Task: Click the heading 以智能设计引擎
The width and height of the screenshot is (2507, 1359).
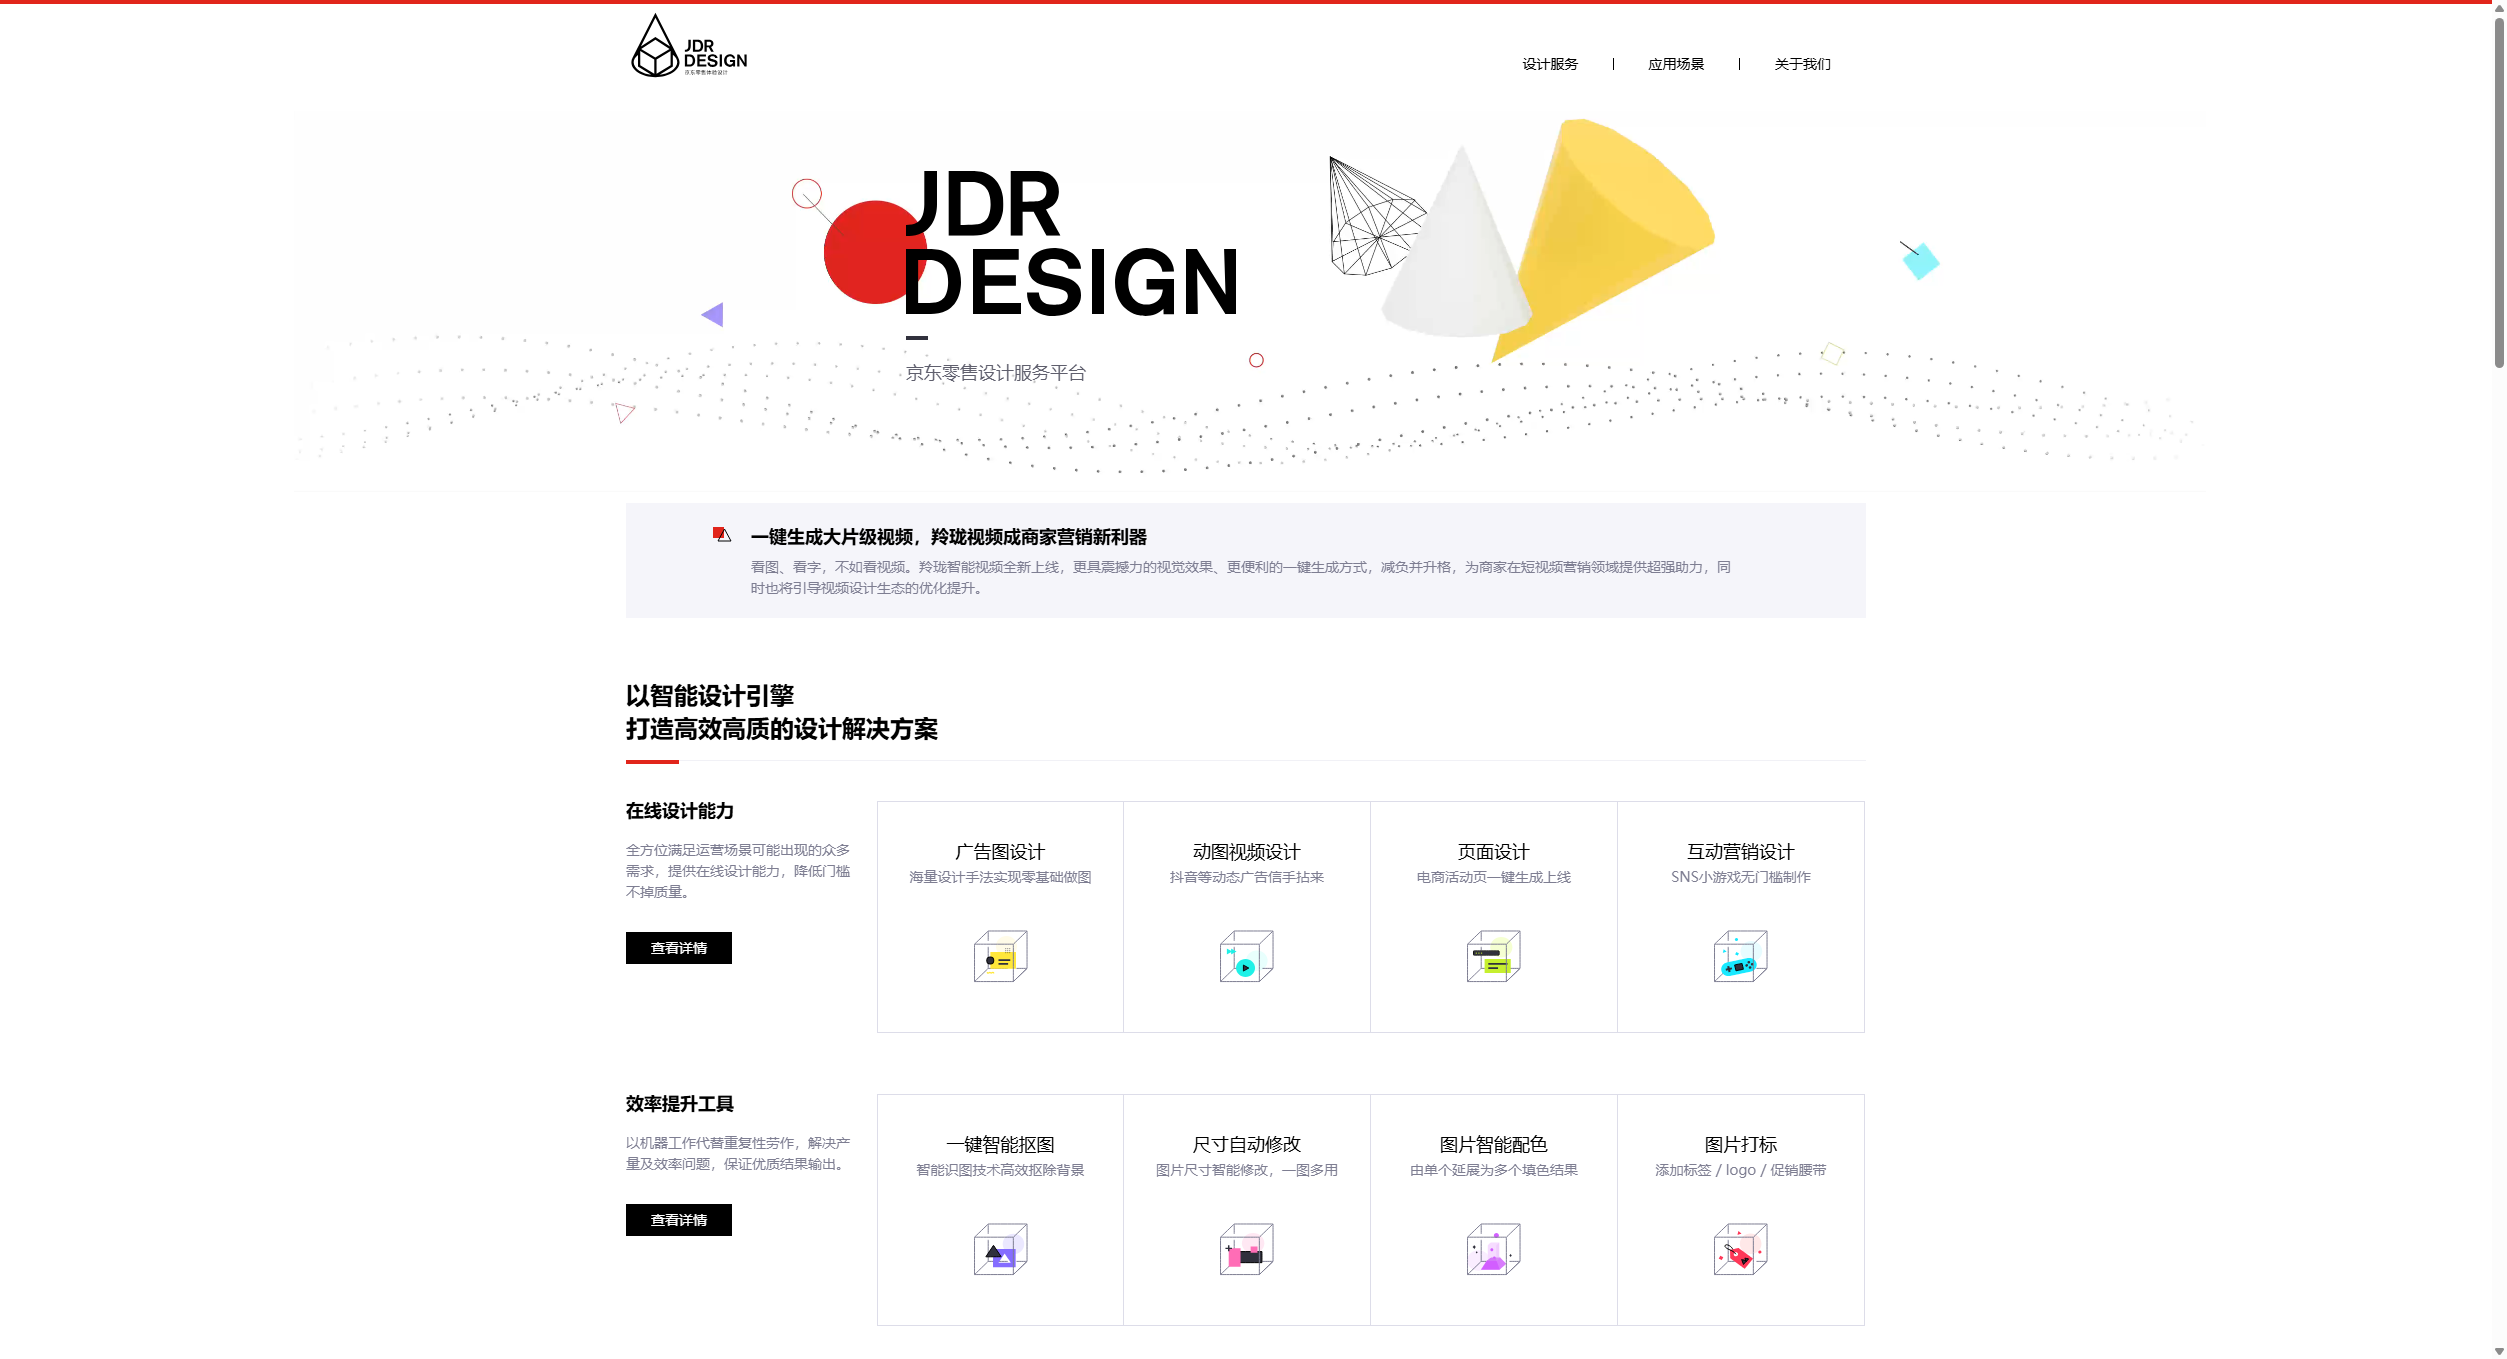Action: click(x=710, y=696)
